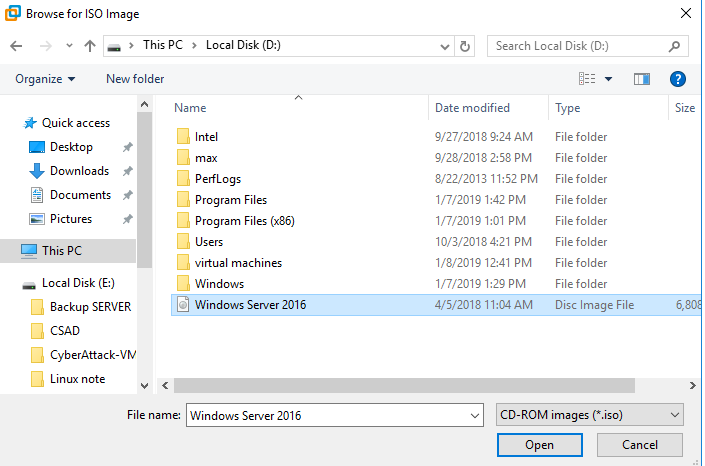
Task: Create a New folder
Action: tap(135, 79)
